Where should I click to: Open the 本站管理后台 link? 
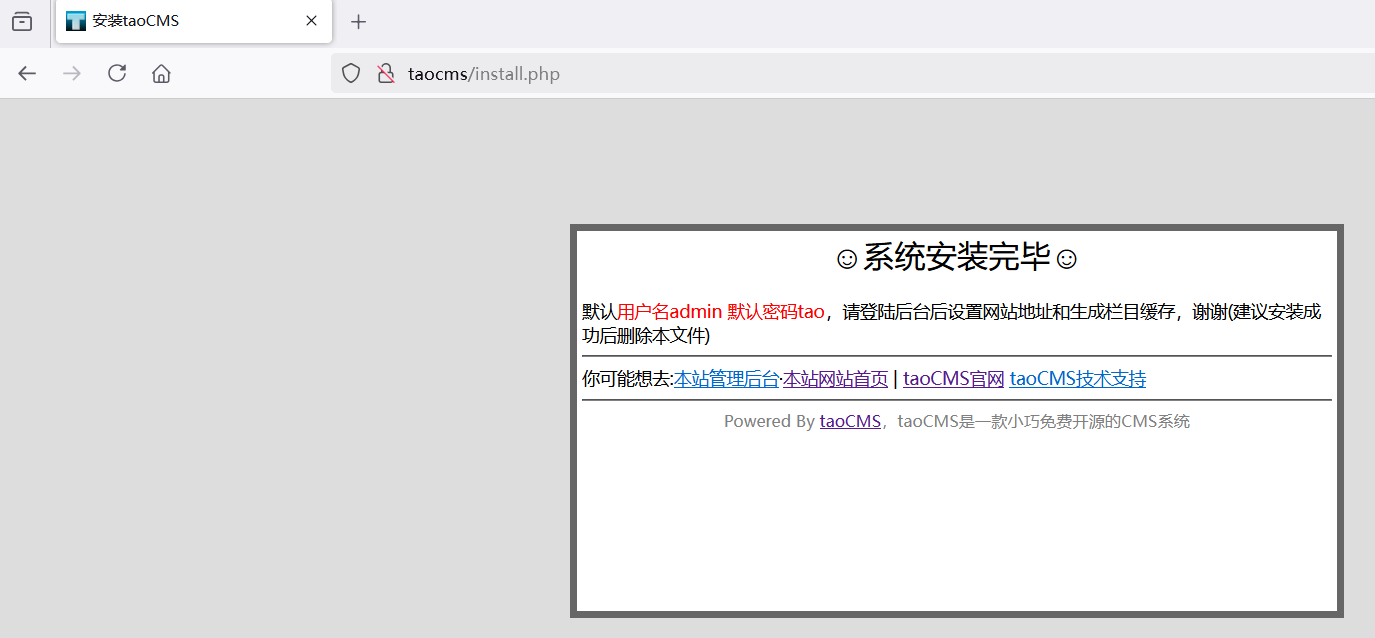(726, 379)
